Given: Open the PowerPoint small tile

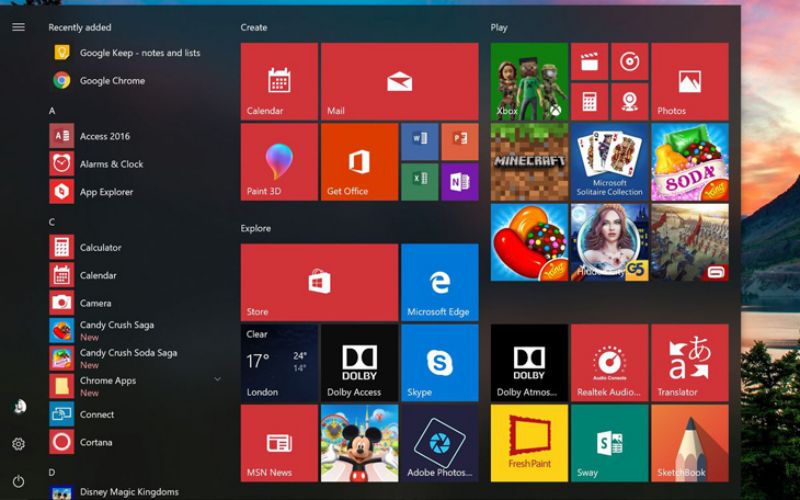Looking at the screenshot, I should click(460, 141).
